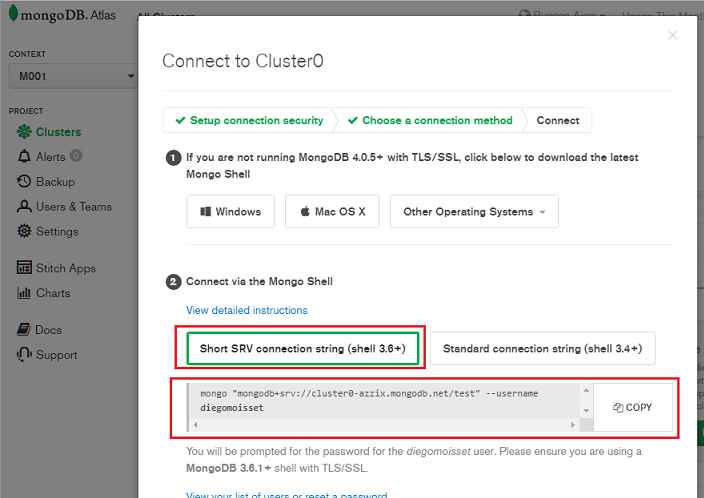
Task: Open Users & Teams page
Action: (x=74, y=207)
